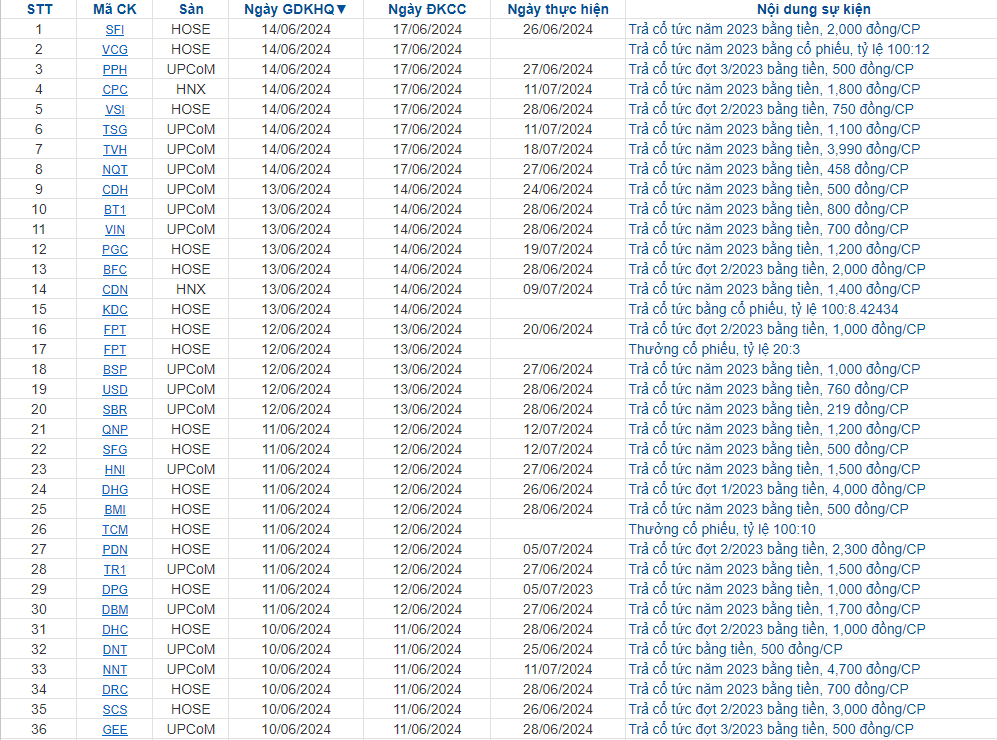This screenshot has height=740, width=997.
Task: Open the BMI stock code link
Action: tap(114, 510)
